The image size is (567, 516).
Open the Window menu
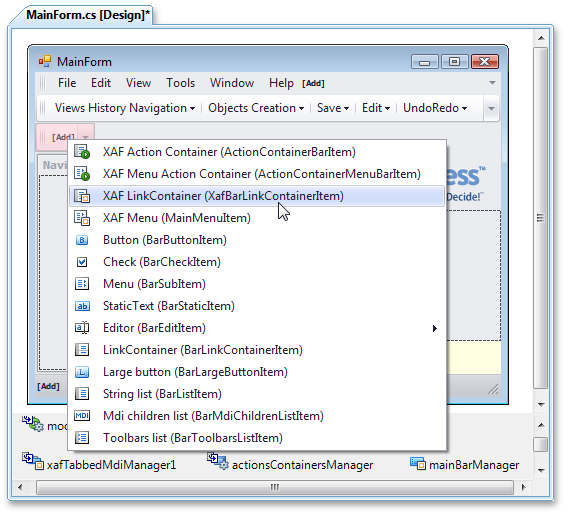(232, 83)
